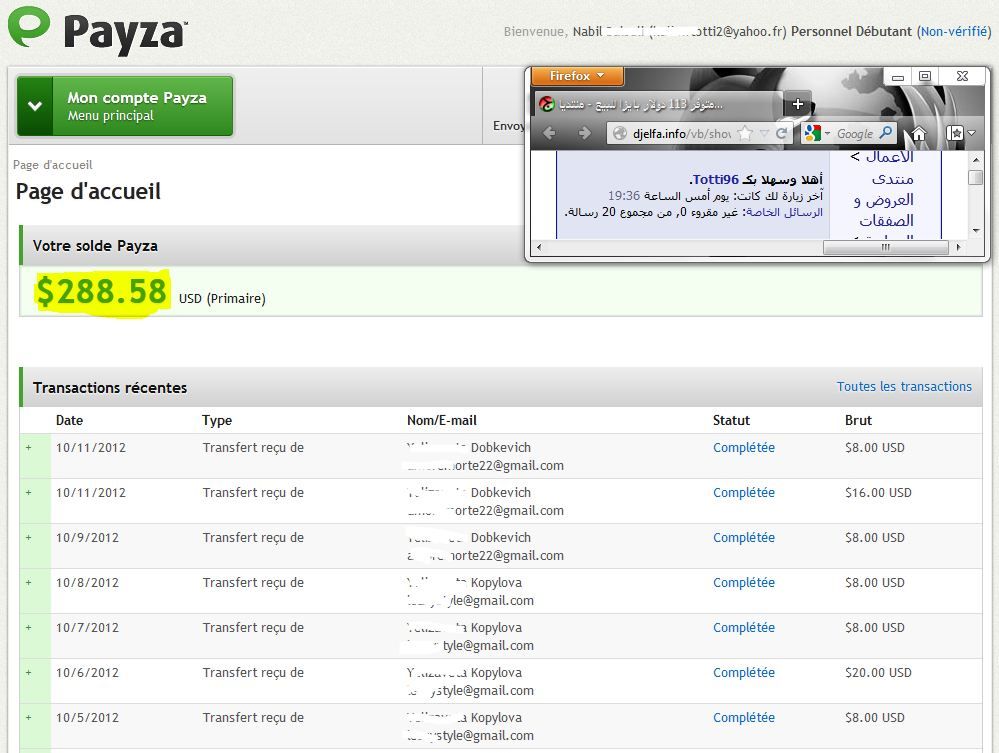999x753 pixels.
Task: Click the site identity globe in the URL bar
Action: (619, 133)
